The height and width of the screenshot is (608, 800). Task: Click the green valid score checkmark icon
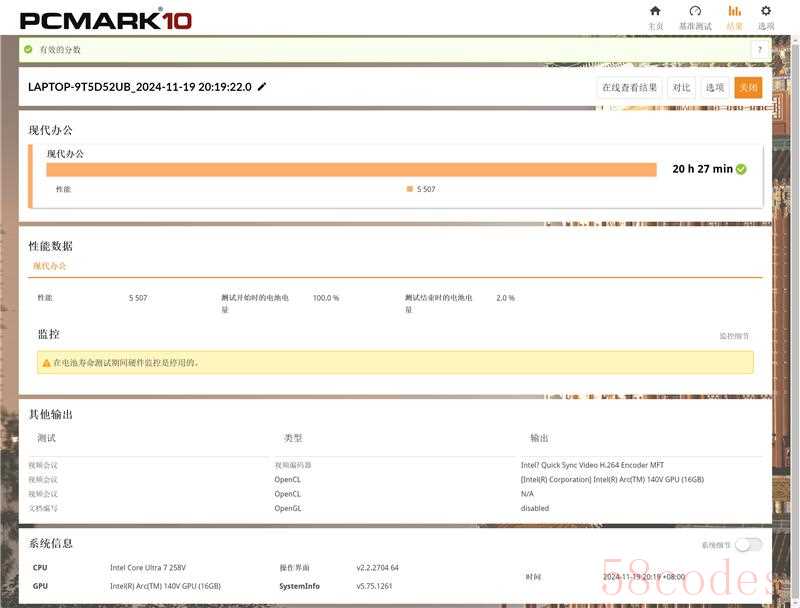[28, 49]
